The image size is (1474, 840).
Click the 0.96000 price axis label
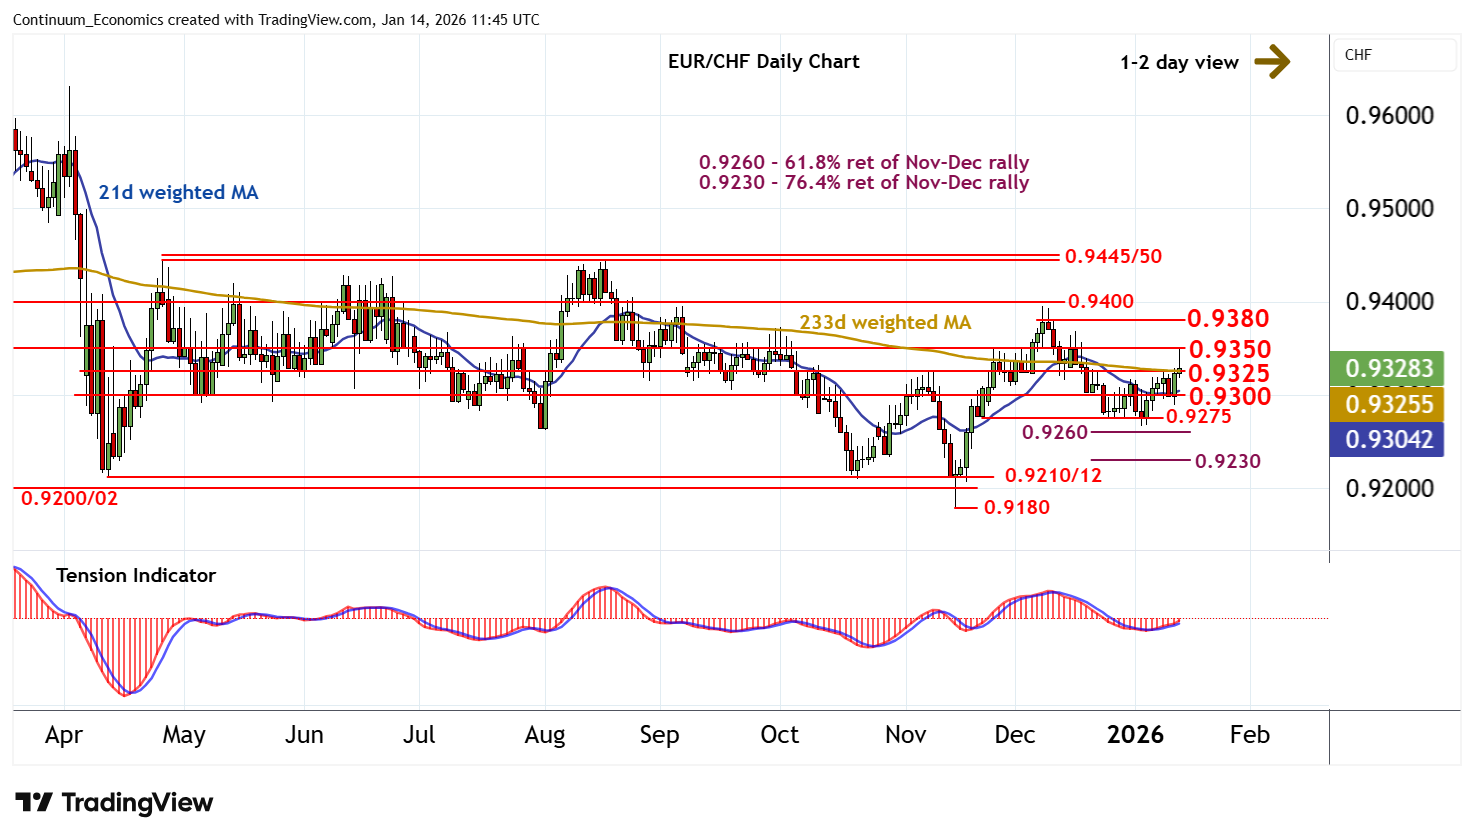pos(1389,115)
